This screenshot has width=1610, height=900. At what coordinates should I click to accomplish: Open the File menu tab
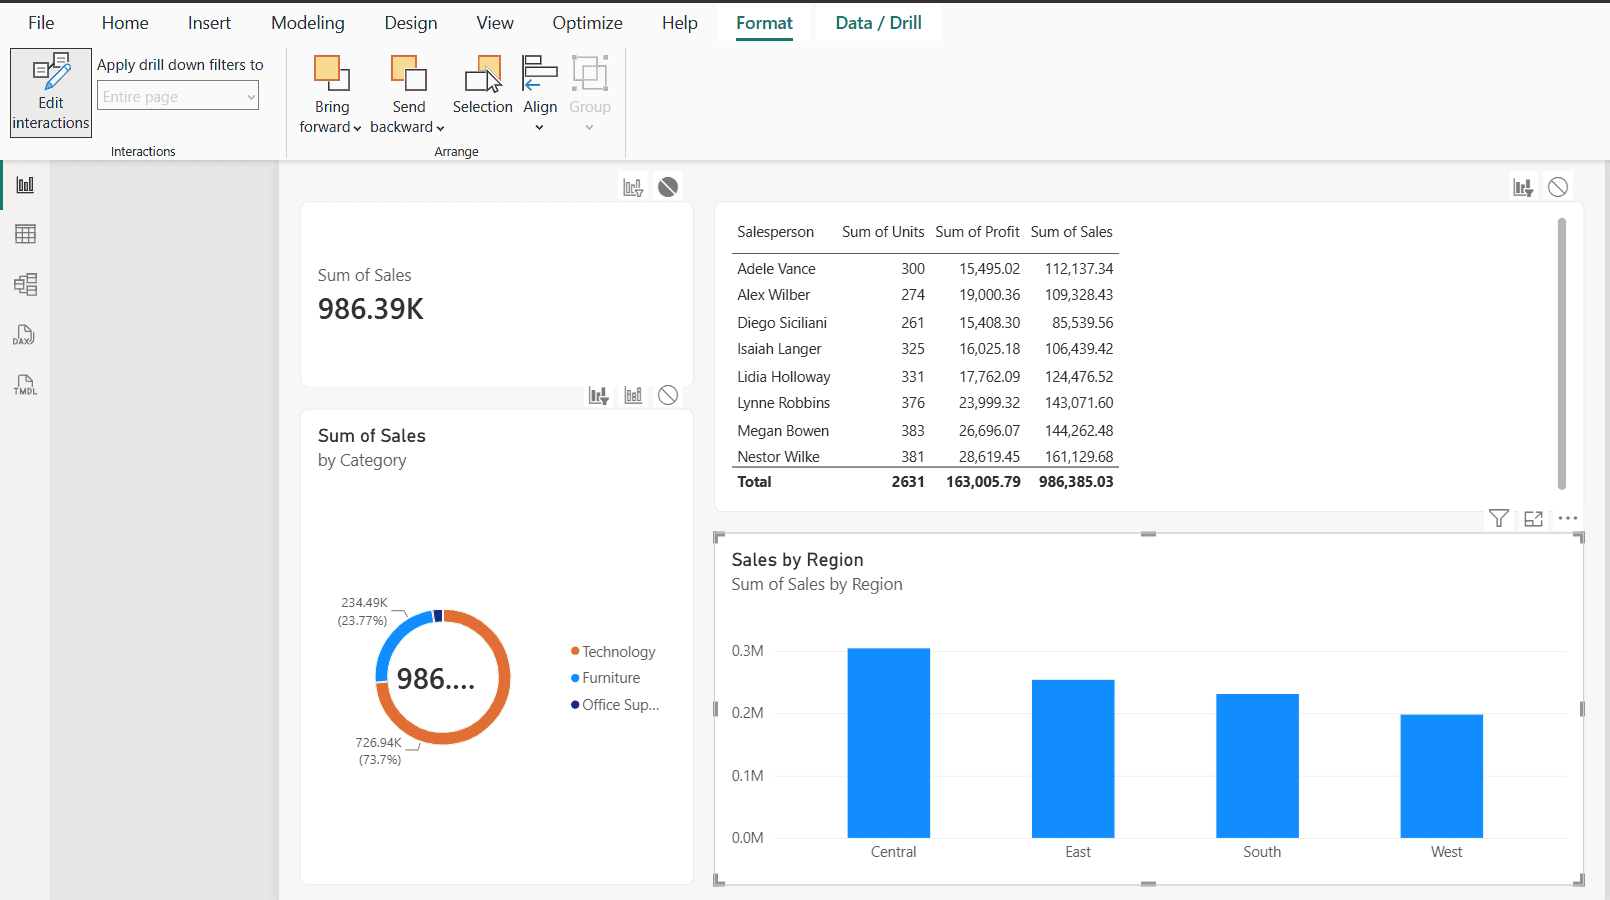coord(41,22)
